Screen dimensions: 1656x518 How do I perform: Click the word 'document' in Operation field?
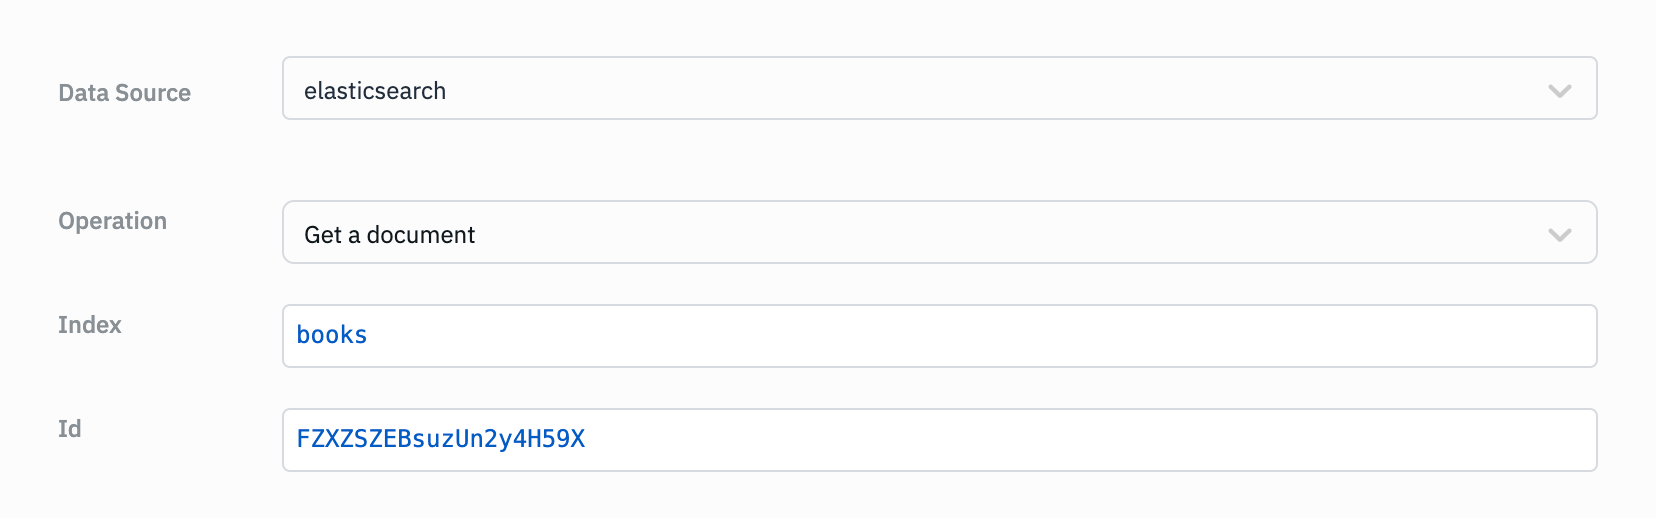(421, 235)
